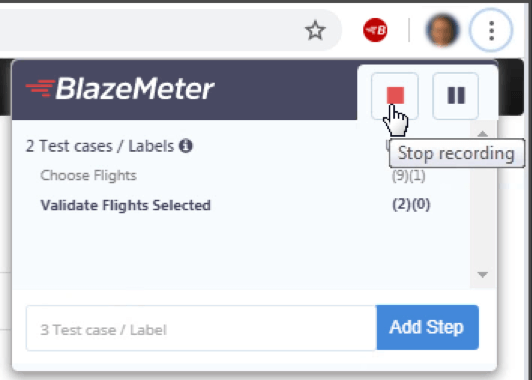Bookmark this page with the star icon

(315, 30)
